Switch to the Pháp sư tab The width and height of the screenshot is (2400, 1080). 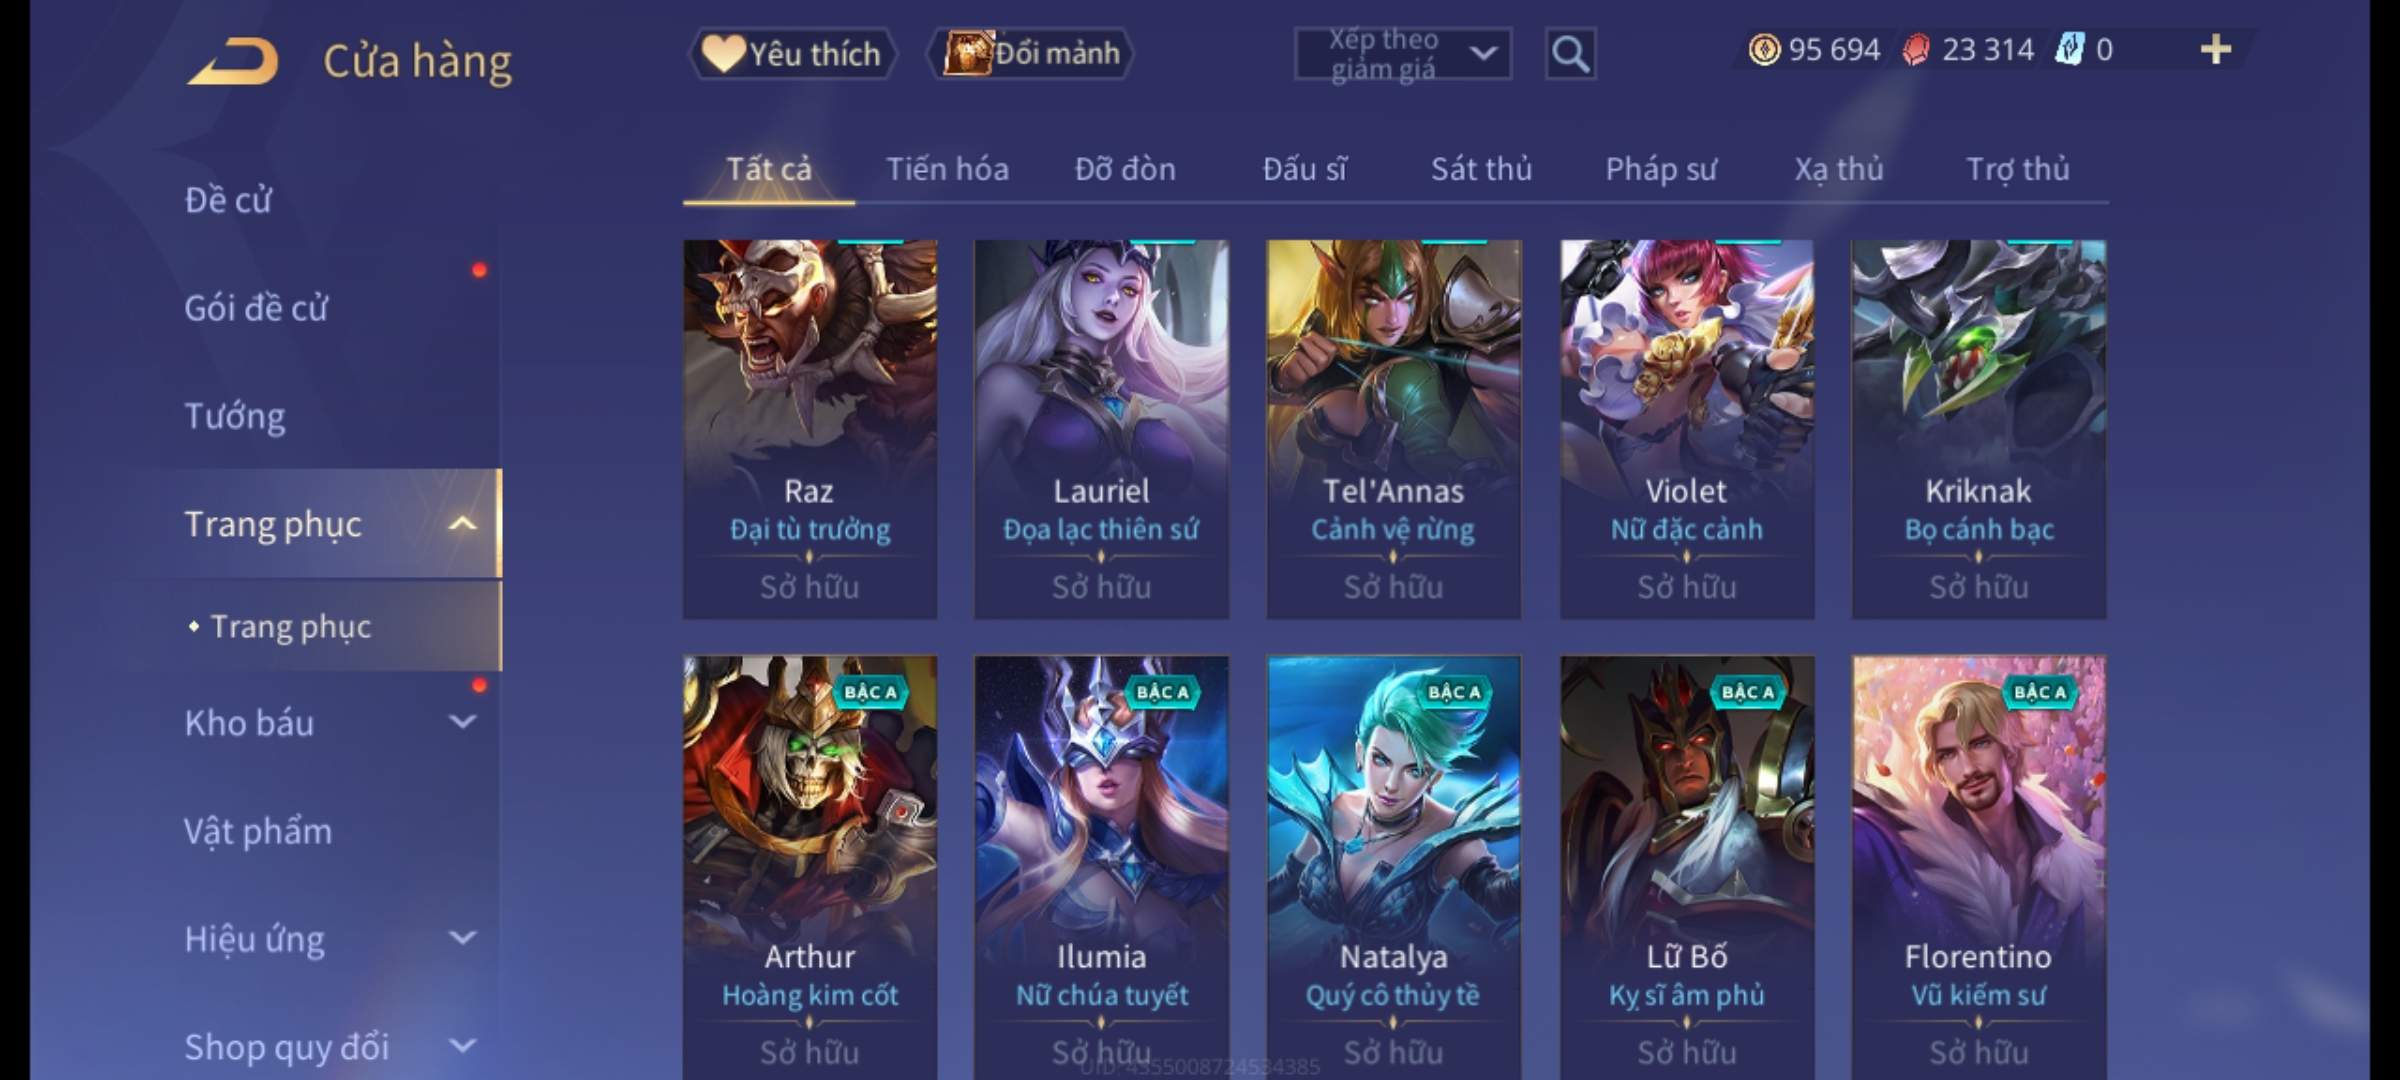pos(1661,169)
